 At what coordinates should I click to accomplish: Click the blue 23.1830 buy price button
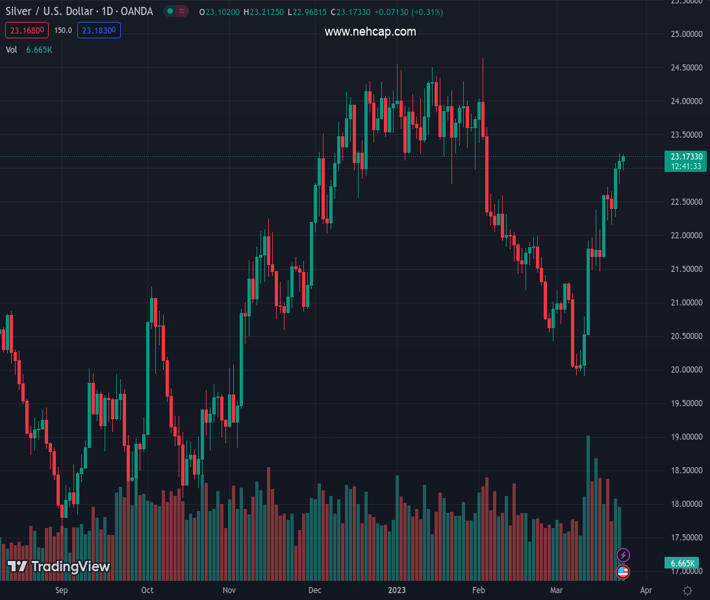click(100, 30)
